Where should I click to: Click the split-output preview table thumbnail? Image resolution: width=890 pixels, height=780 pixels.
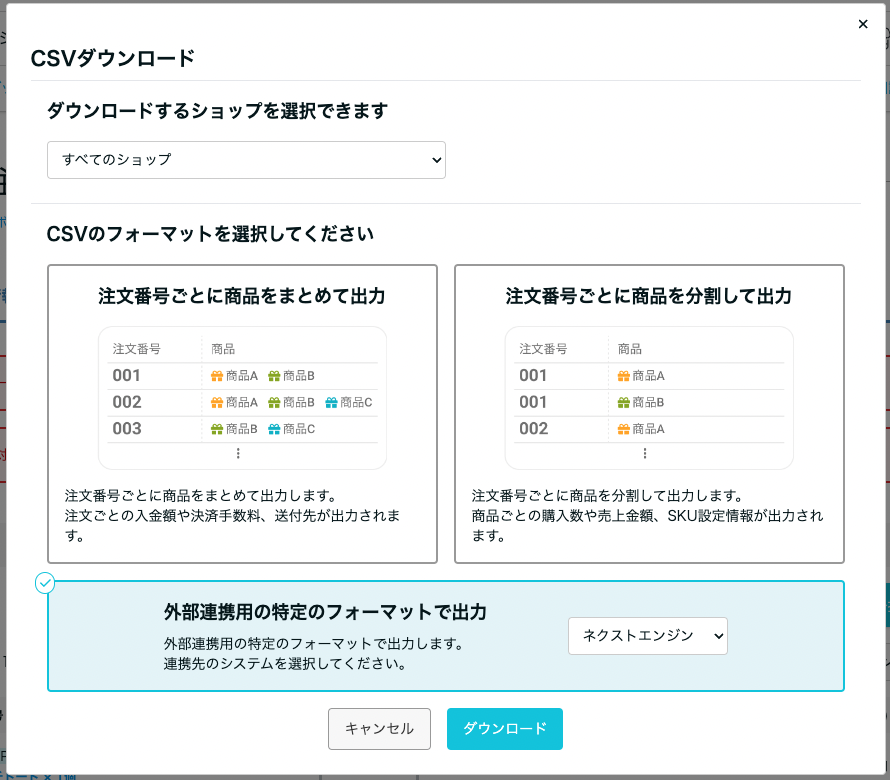pyautogui.click(x=649, y=398)
